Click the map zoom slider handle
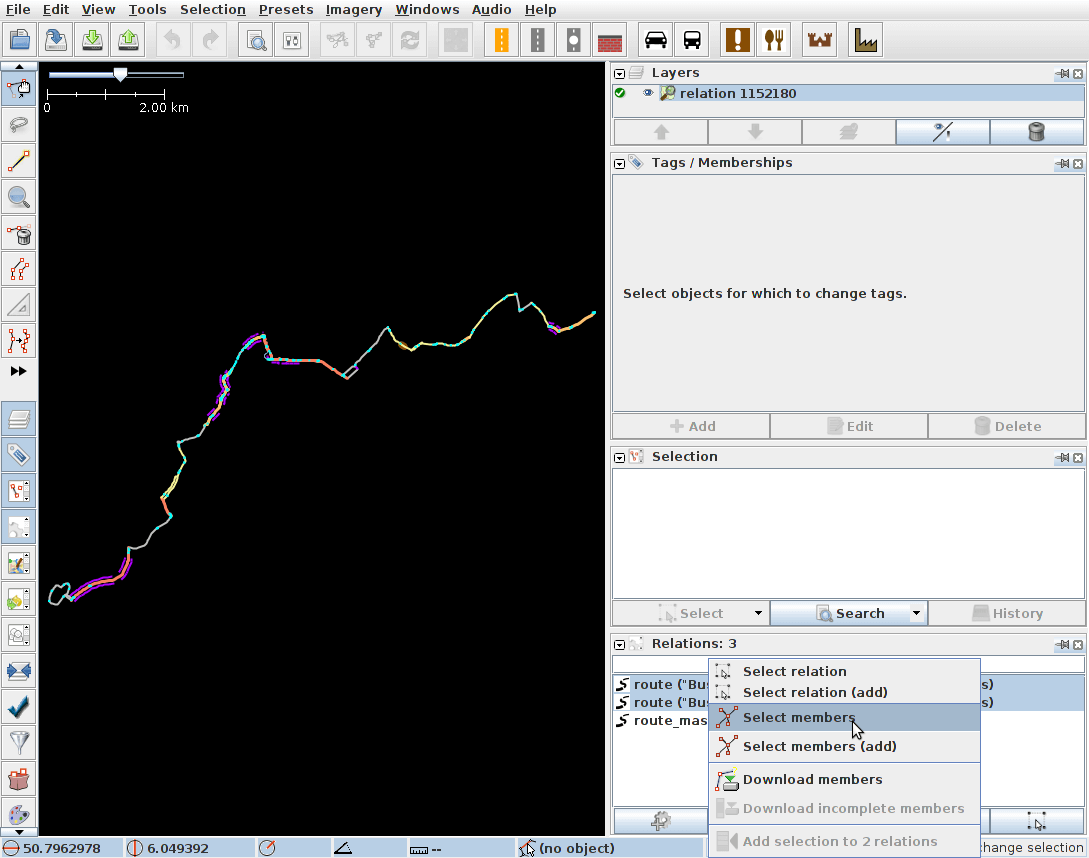The image size is (1089, 858). click(x=120, y=74)
